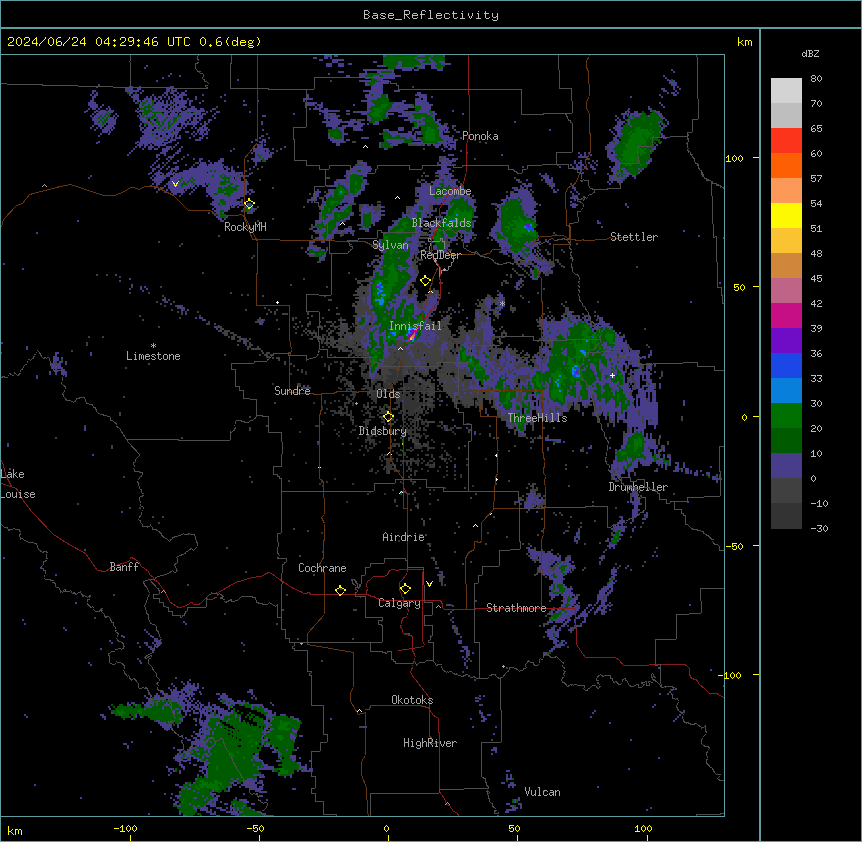The image size is (862, 842).
Task: Click the Limestone label
Action: pyautogui.click(x=153, y=356)
